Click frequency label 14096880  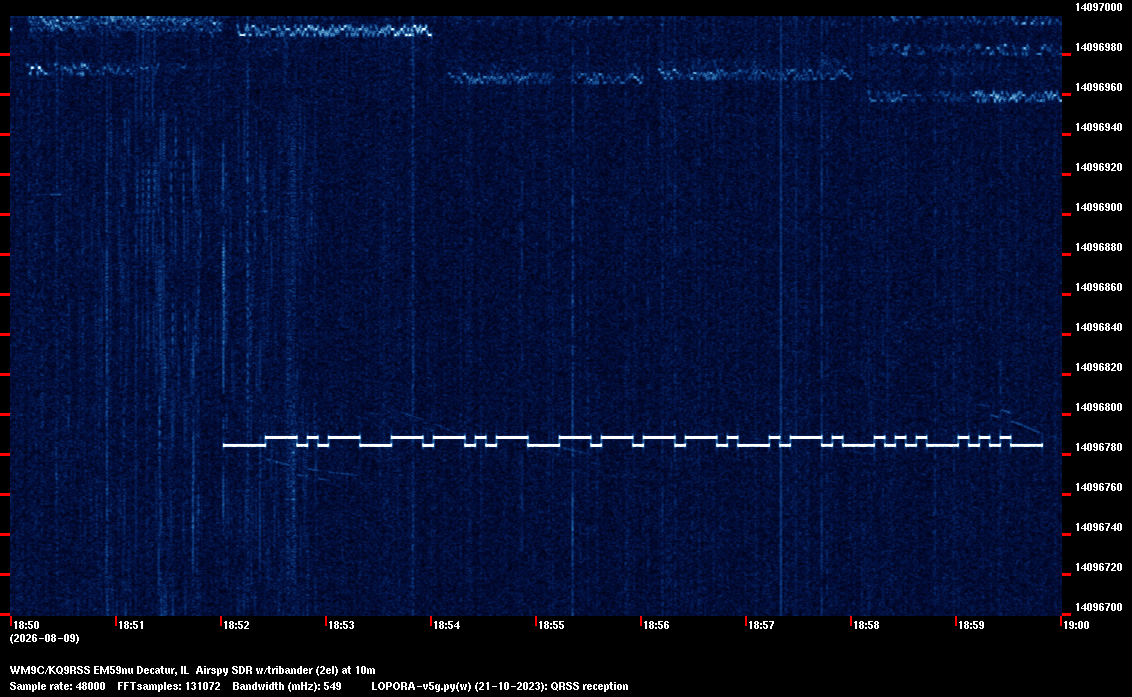pyautogui.click(x=1099, y=247)
